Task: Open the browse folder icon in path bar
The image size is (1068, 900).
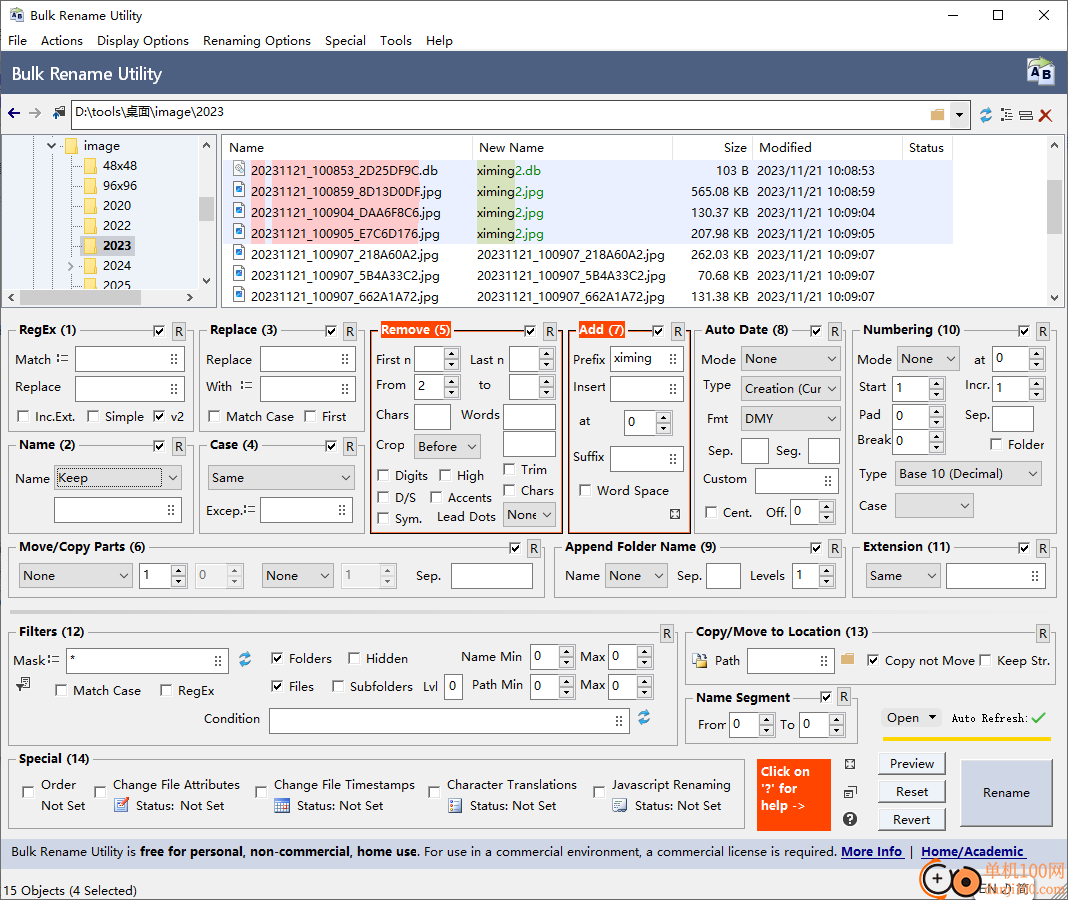Action: pyautogui.click(x=938, y=114)
